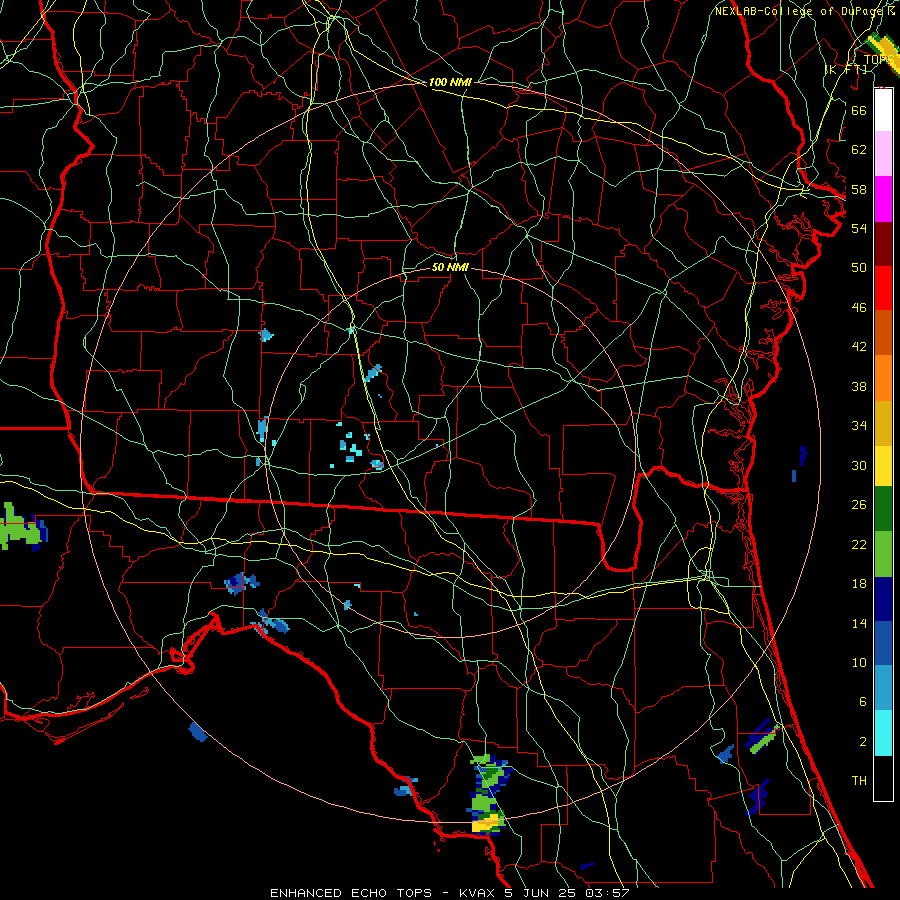Click the 26 scale label
This screenshot has height=900, width=900.
859,505
